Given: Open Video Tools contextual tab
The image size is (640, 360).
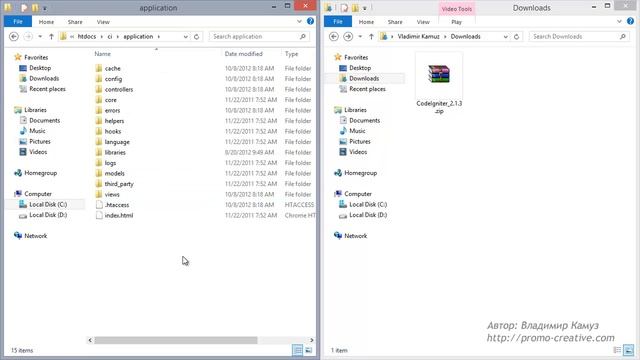Looking at the screenshot, I should (457, 9).
